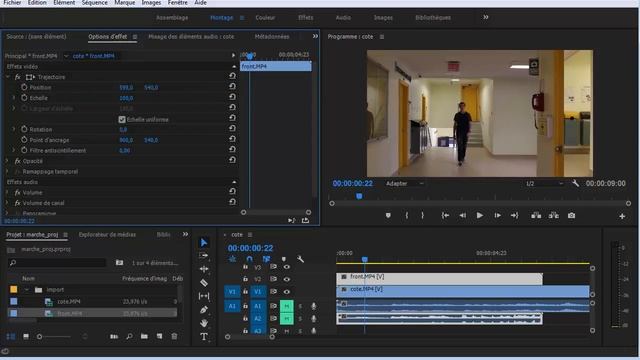Click Mark In bracket icon

407,216
